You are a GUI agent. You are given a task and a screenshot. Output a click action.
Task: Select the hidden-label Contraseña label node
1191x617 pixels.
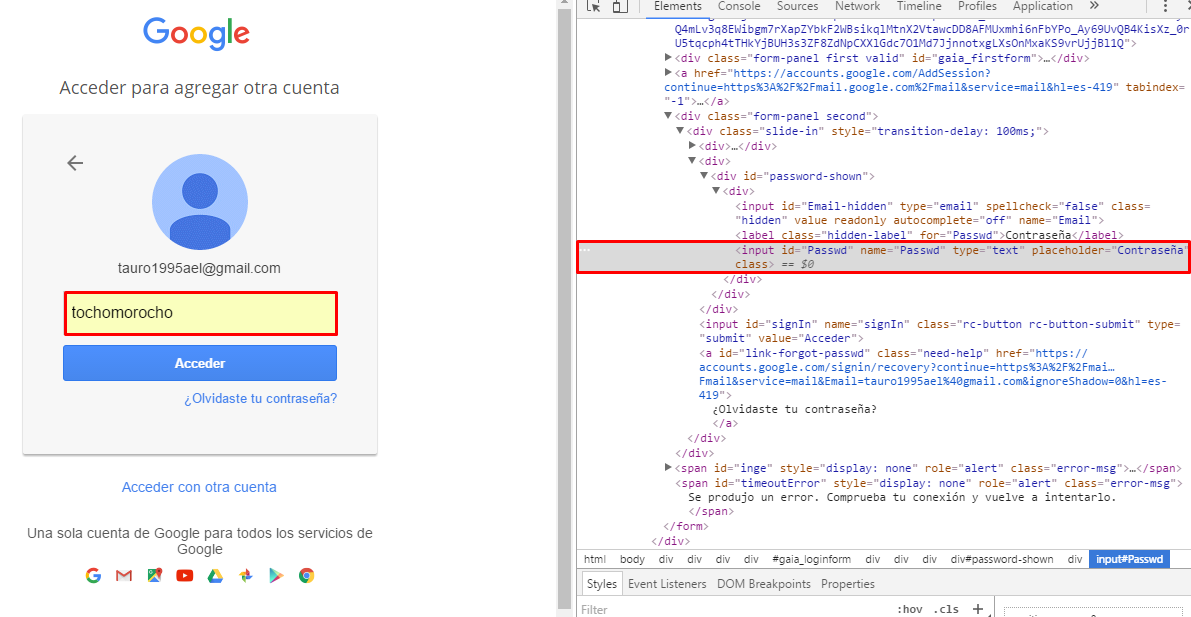click(x=929, y=236)
